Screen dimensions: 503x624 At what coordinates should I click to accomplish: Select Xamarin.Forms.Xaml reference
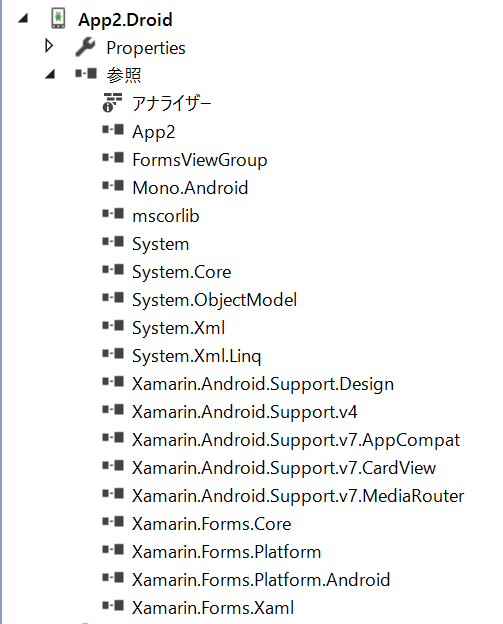(x=213, y=608)
